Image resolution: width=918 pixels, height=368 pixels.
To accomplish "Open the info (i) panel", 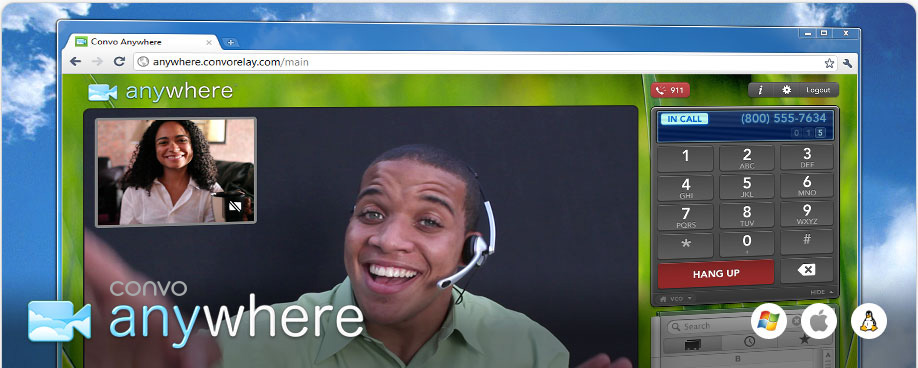I will click(x=761, y=90).
